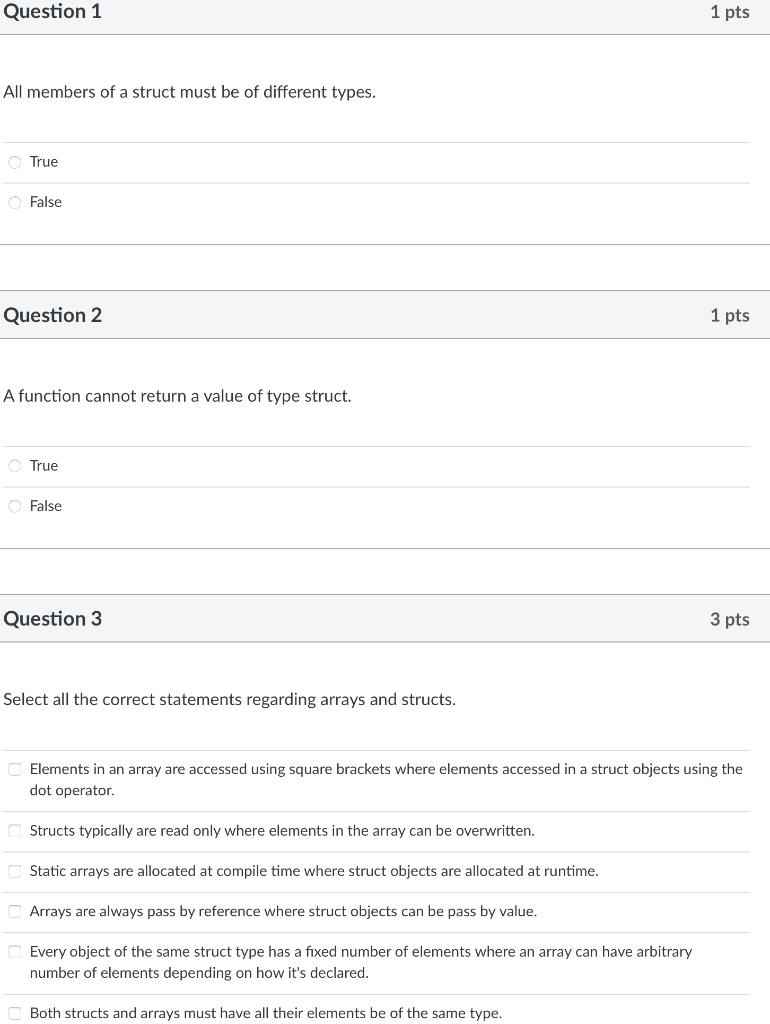Check the static arrays compile time statement
Viewport: 770px width, 1024px height.
coord(14,871)
